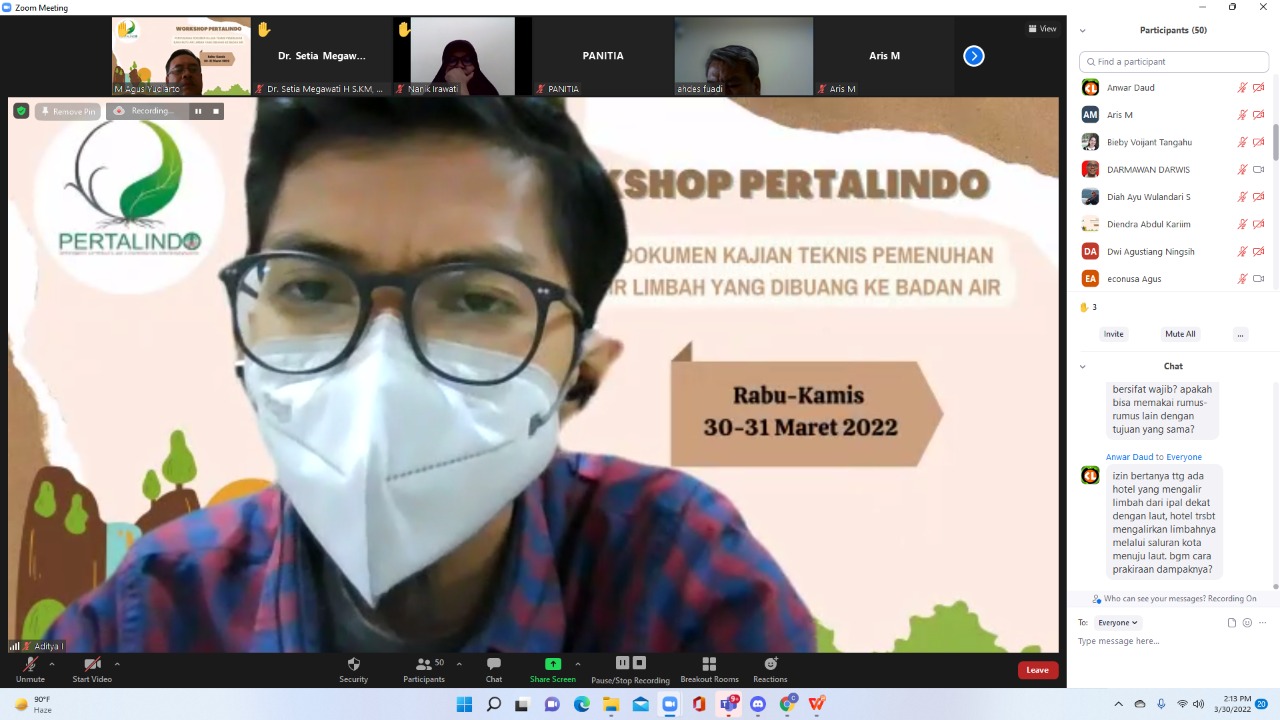Open the View layout menu
Screen dimensions: 1280x720
1042,28
